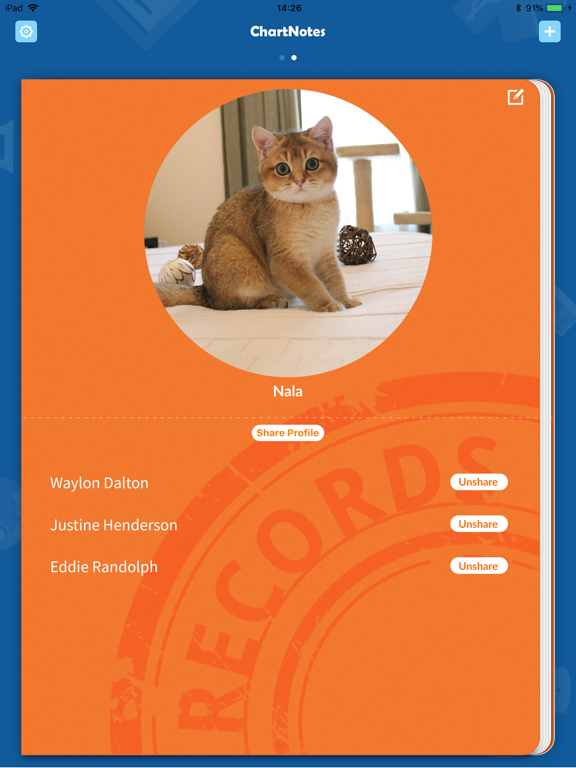Add a new profile with plus icon
The image size is (576, 768).
(x=550, y=32)
